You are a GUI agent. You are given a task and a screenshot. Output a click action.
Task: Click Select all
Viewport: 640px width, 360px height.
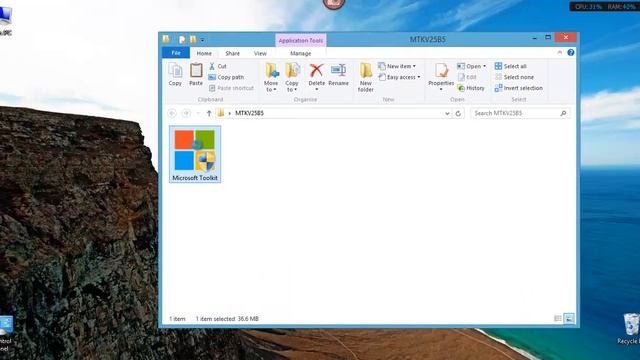coord(511,66)
